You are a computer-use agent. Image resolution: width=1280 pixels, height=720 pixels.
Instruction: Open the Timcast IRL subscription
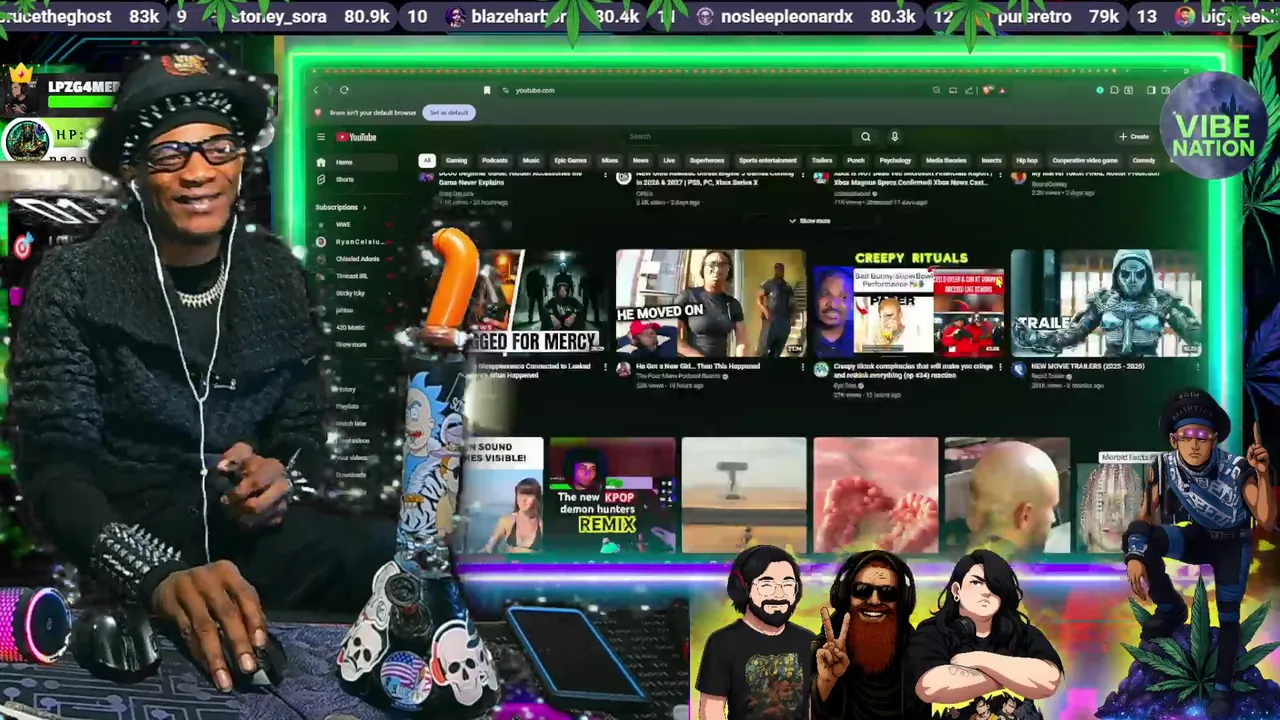click(352, 276)
